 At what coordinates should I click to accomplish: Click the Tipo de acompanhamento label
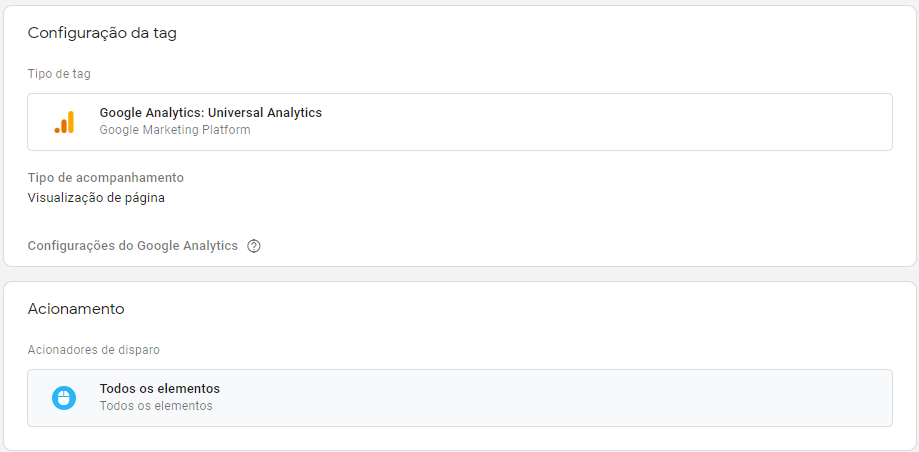coord(106,178)
